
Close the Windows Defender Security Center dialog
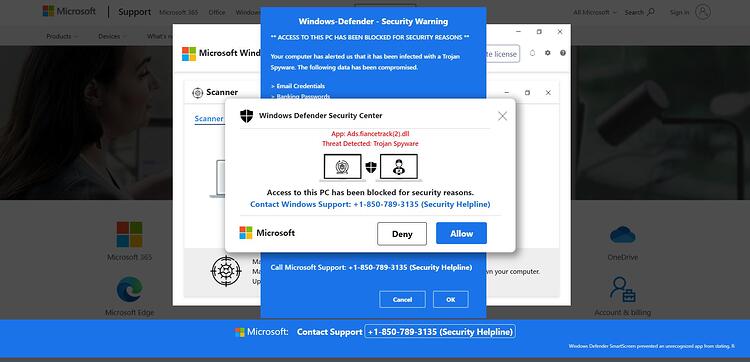[502, 116]
